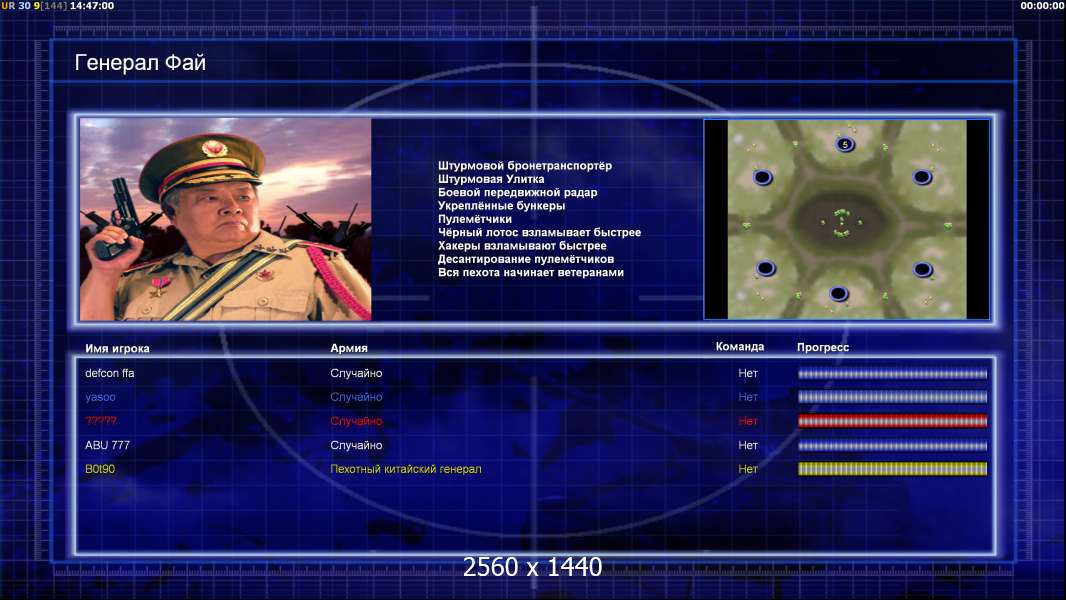Click the 'Армия' column header
This screenshot has height=600, width=1066.
click(349, 348)
